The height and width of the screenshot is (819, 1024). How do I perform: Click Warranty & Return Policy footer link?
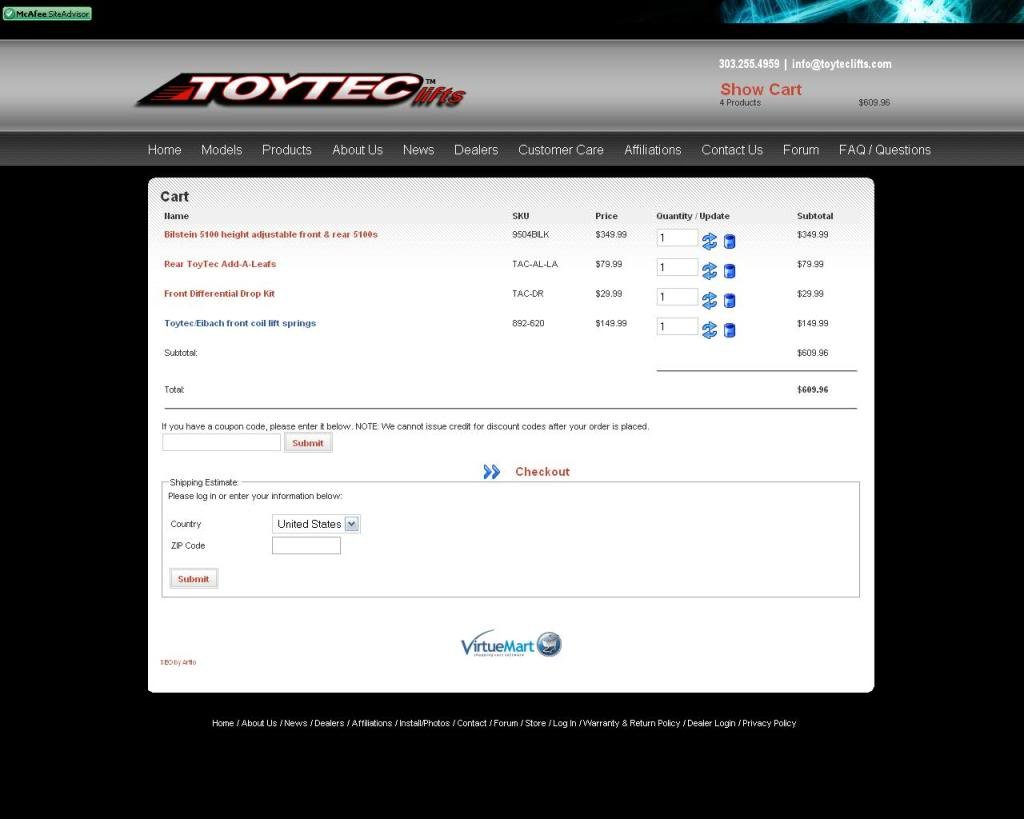(x=632, y=723)
